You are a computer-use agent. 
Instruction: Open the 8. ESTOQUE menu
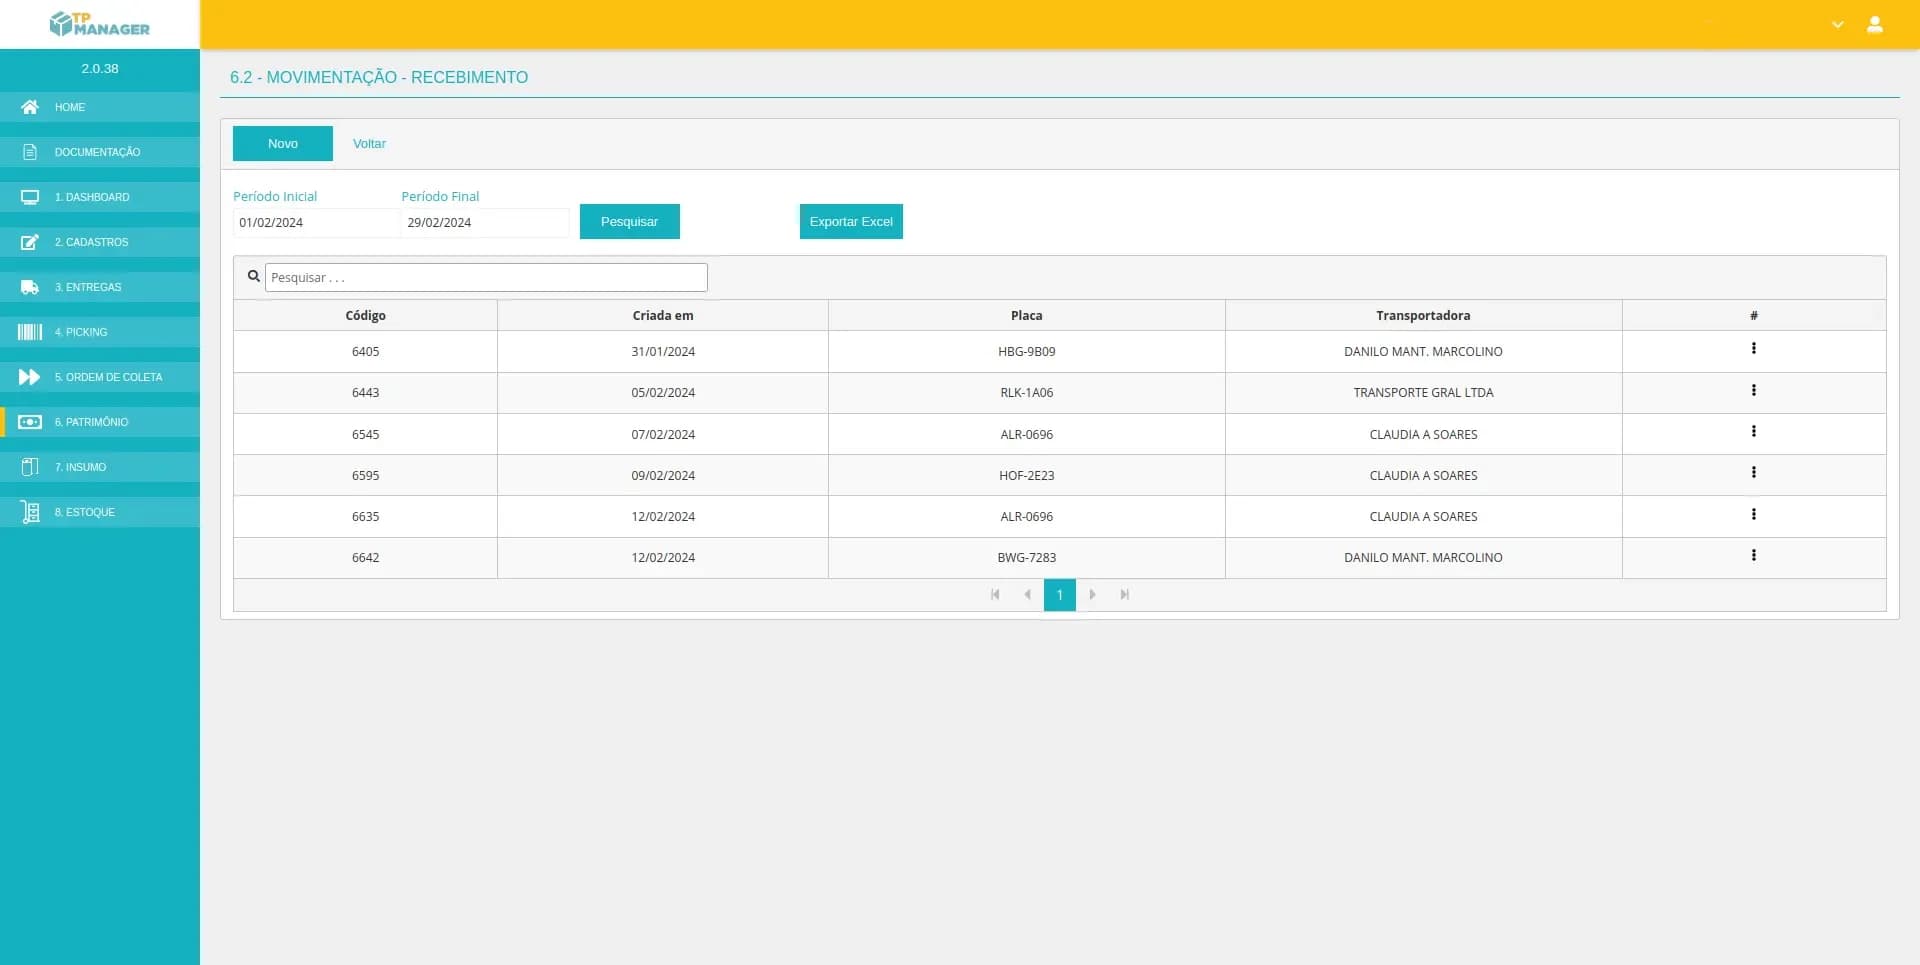point(100,512)
